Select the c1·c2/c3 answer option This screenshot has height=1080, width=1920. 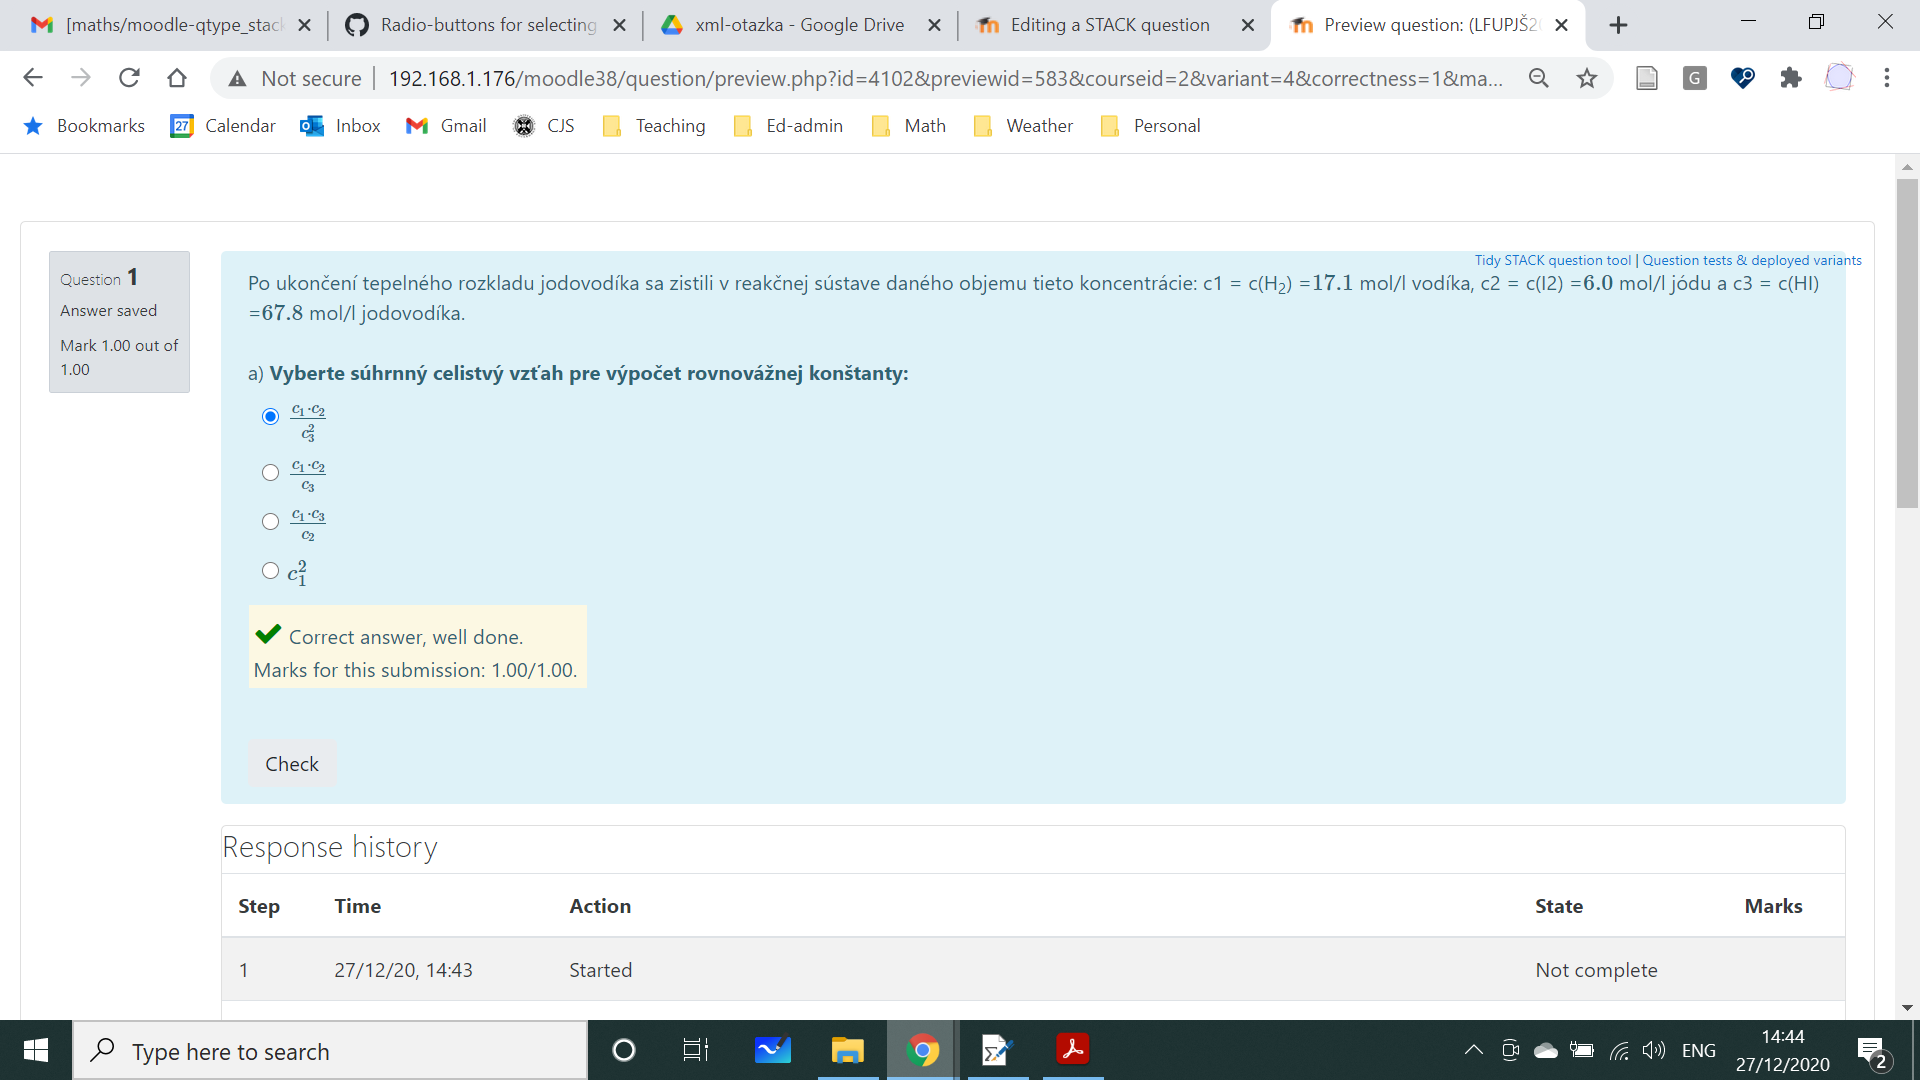269,472
